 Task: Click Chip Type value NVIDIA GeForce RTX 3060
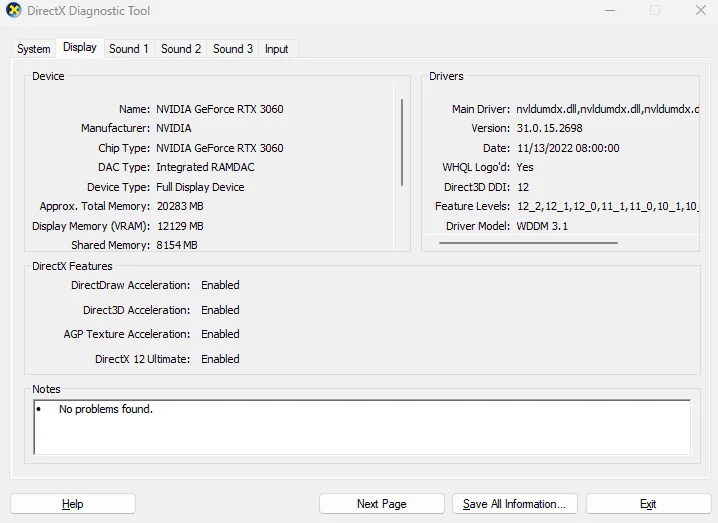220,148
